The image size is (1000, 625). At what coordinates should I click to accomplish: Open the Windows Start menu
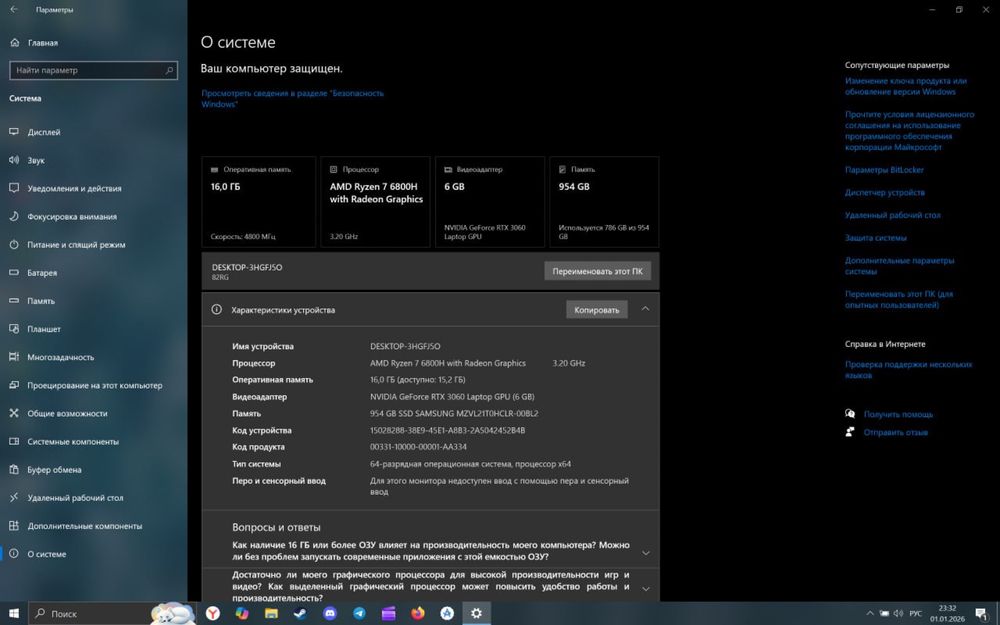coord(13,614)
